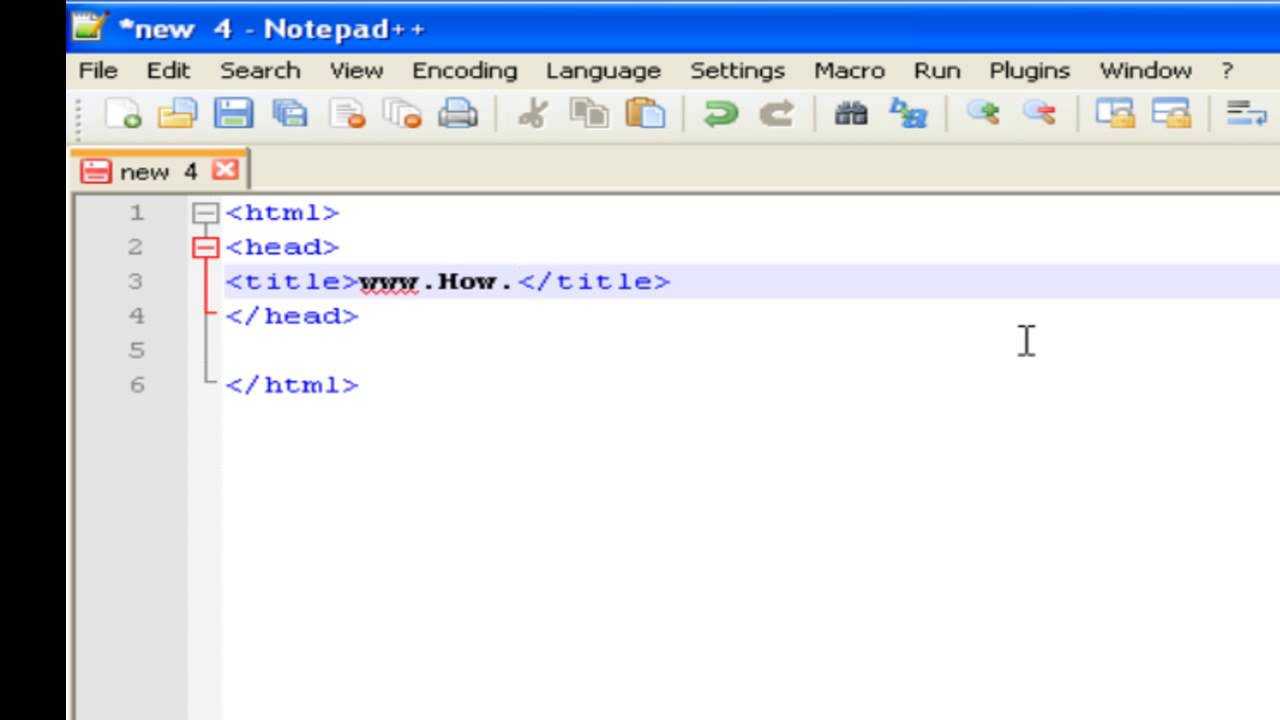1280x720 pixels.
Task: Open the Plugins menu
Action: tap(1029, 71)
